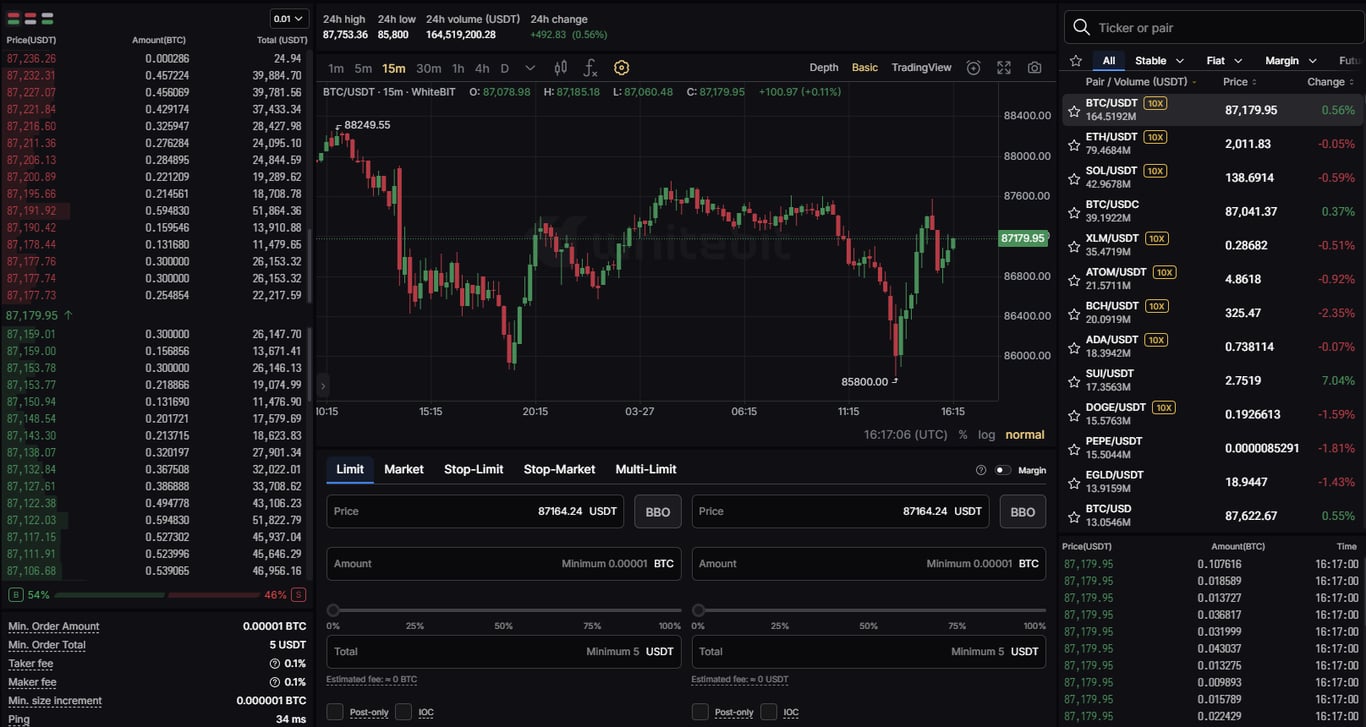Click the auto-scroll target icon on chart toolbar
Viewport: 1366px width, 727px height.
click(974, 67)
